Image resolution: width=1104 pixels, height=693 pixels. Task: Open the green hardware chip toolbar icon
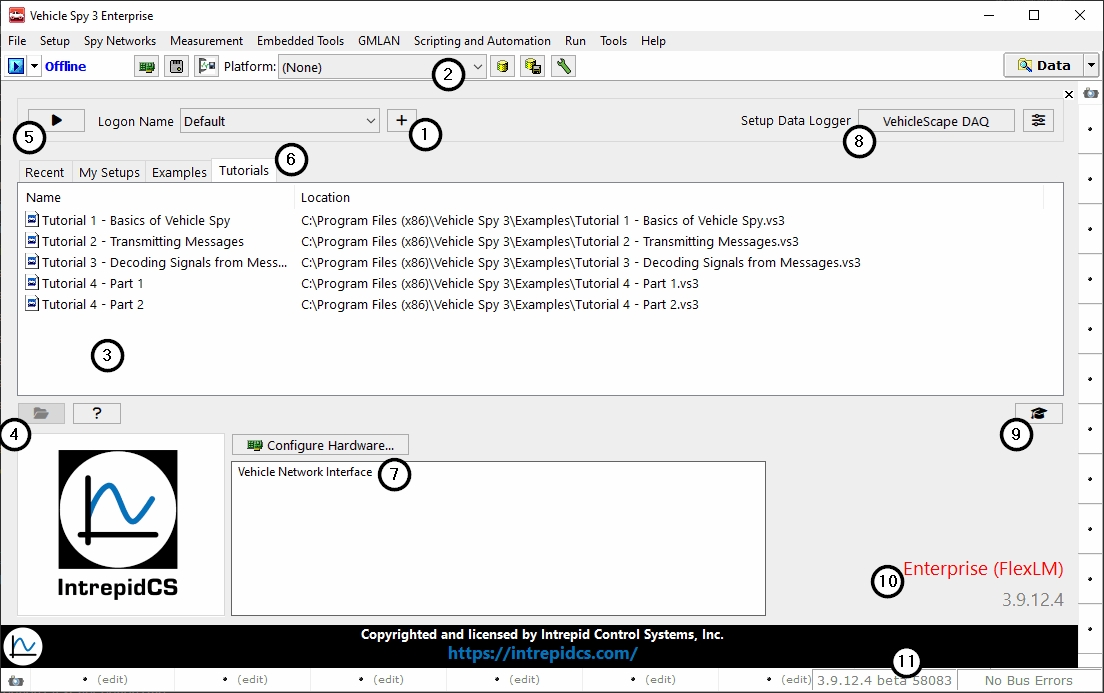(x=147, y=66)
